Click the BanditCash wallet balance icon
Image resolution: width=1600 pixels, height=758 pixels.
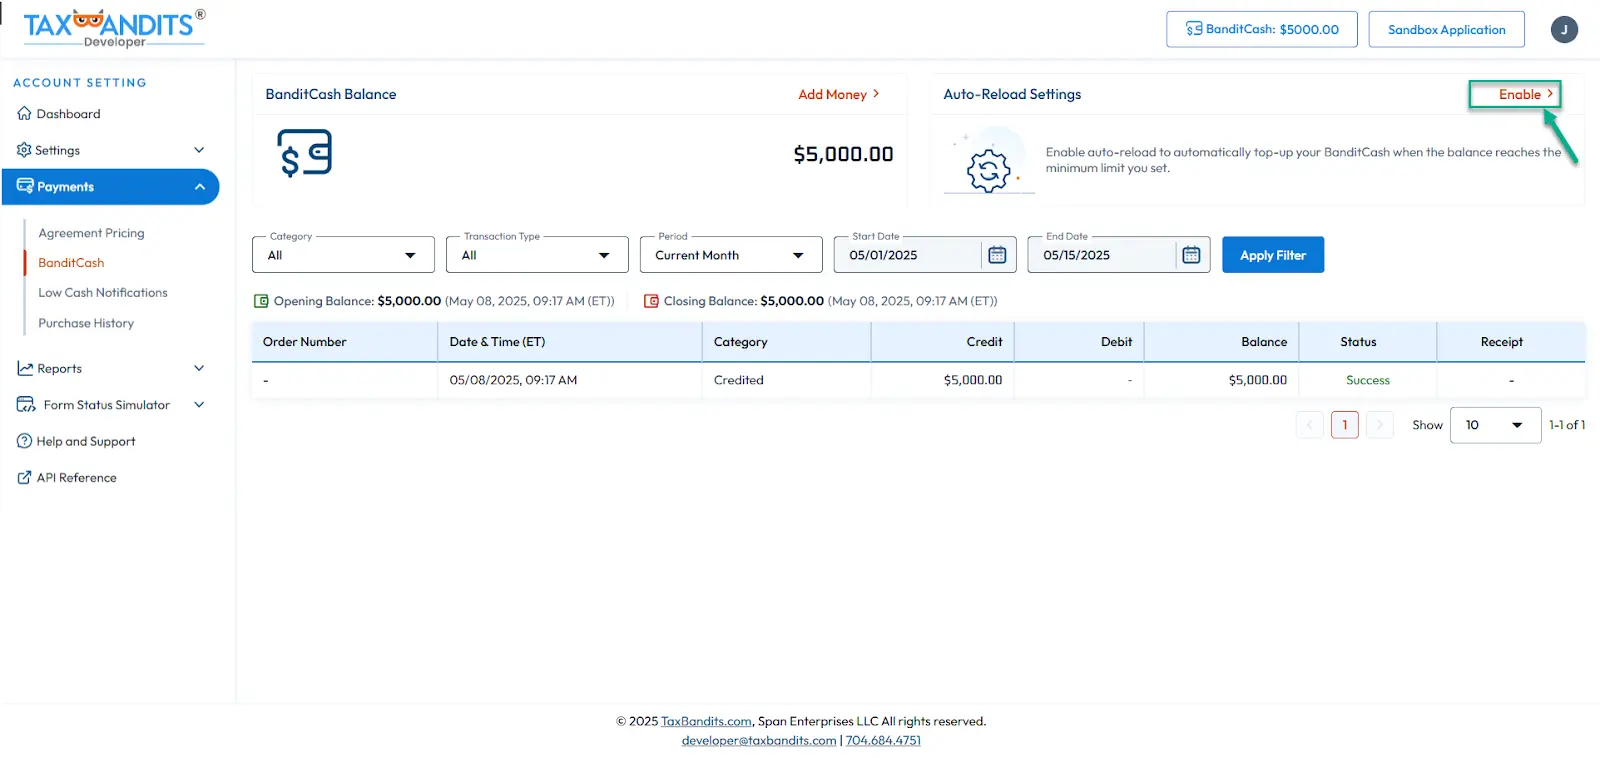tap(304, 154)
